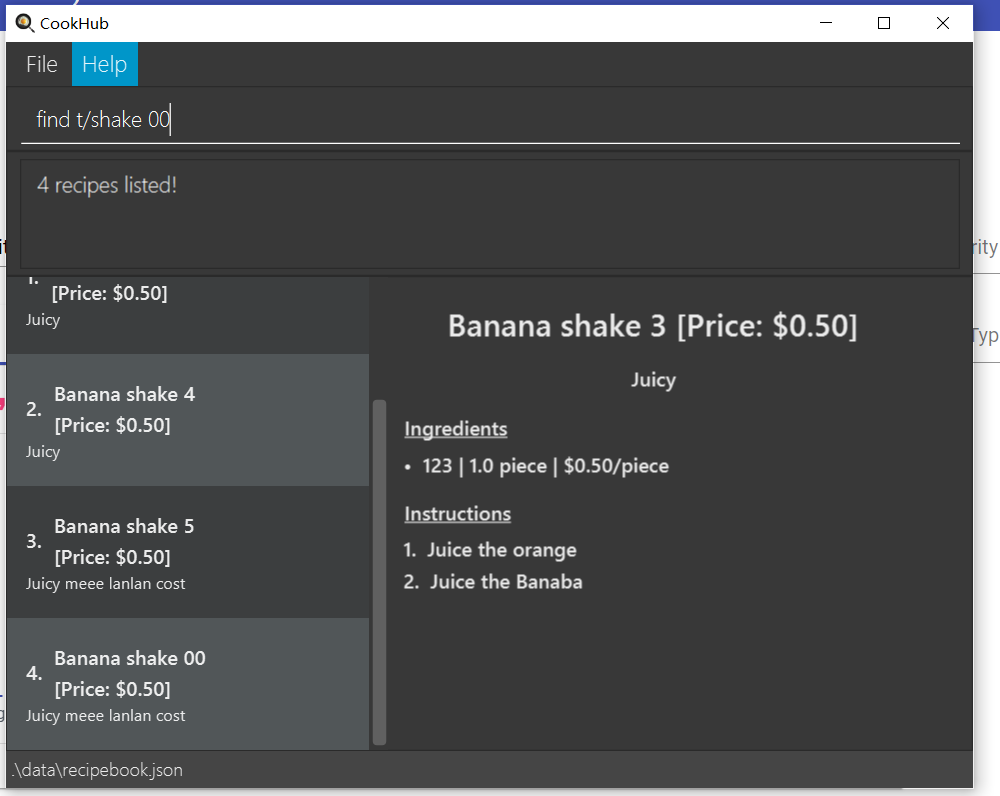
Task: Select the Banana shake 00 recipe card
Action: [188, 684]
